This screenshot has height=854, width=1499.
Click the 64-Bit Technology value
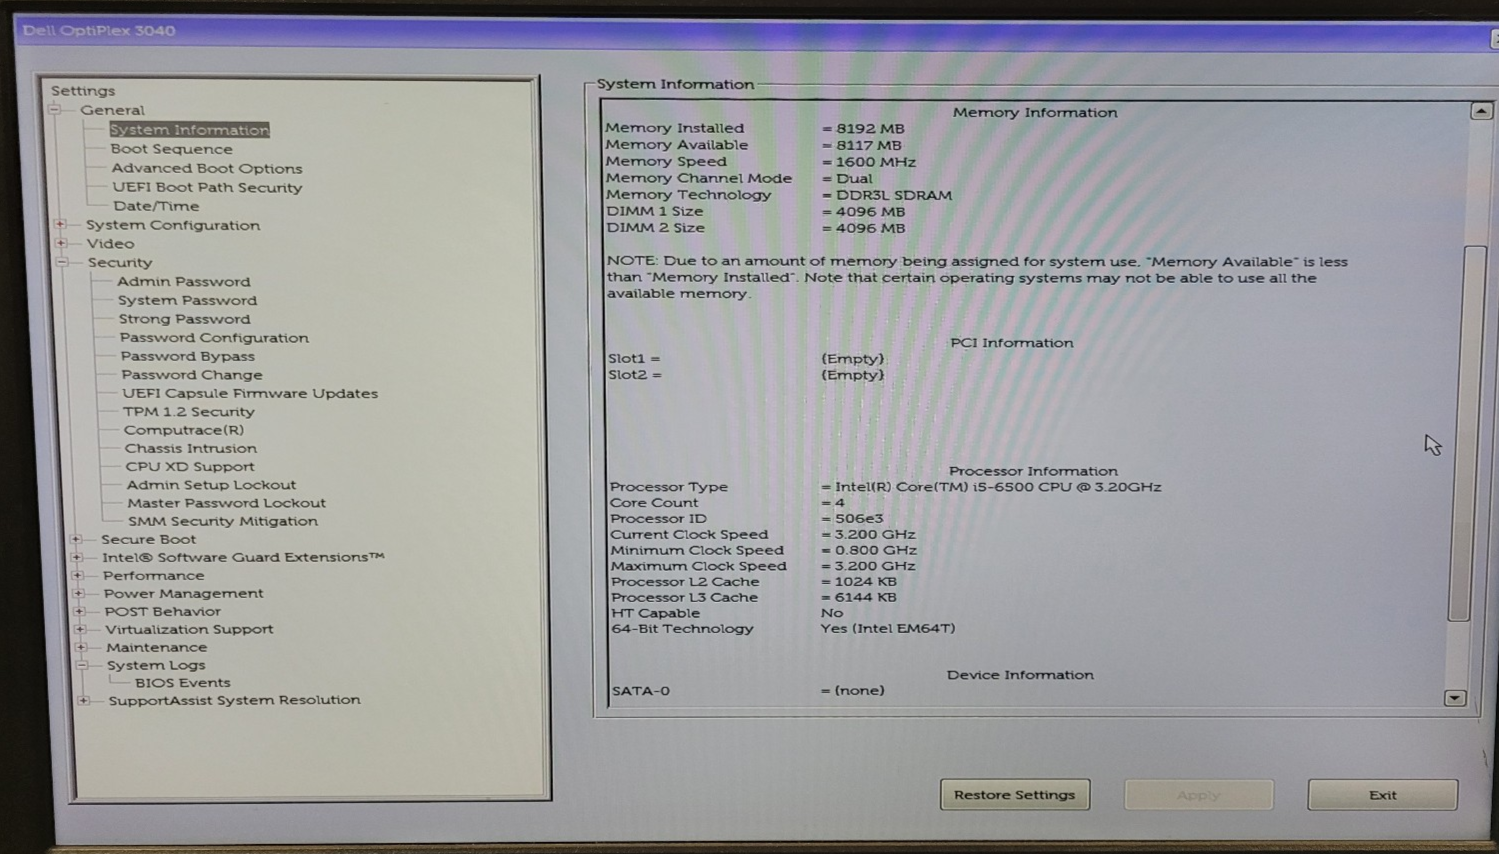[888, 629]
